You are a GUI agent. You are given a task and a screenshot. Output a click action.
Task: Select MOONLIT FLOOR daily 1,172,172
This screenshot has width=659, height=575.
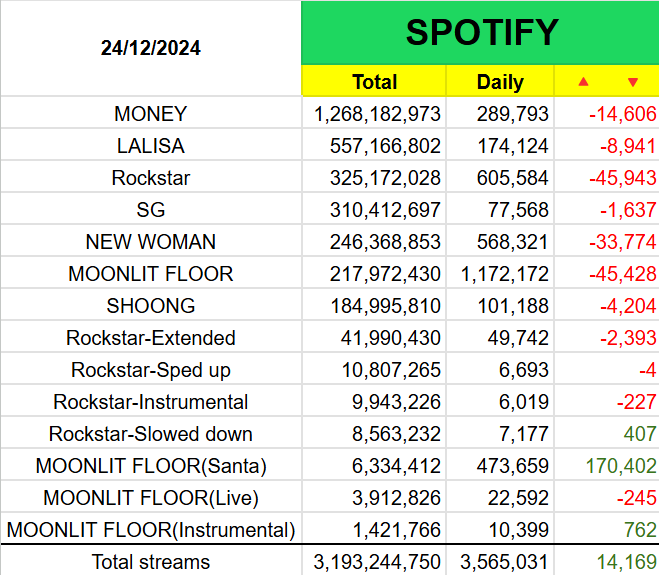[x=500, y=273]
